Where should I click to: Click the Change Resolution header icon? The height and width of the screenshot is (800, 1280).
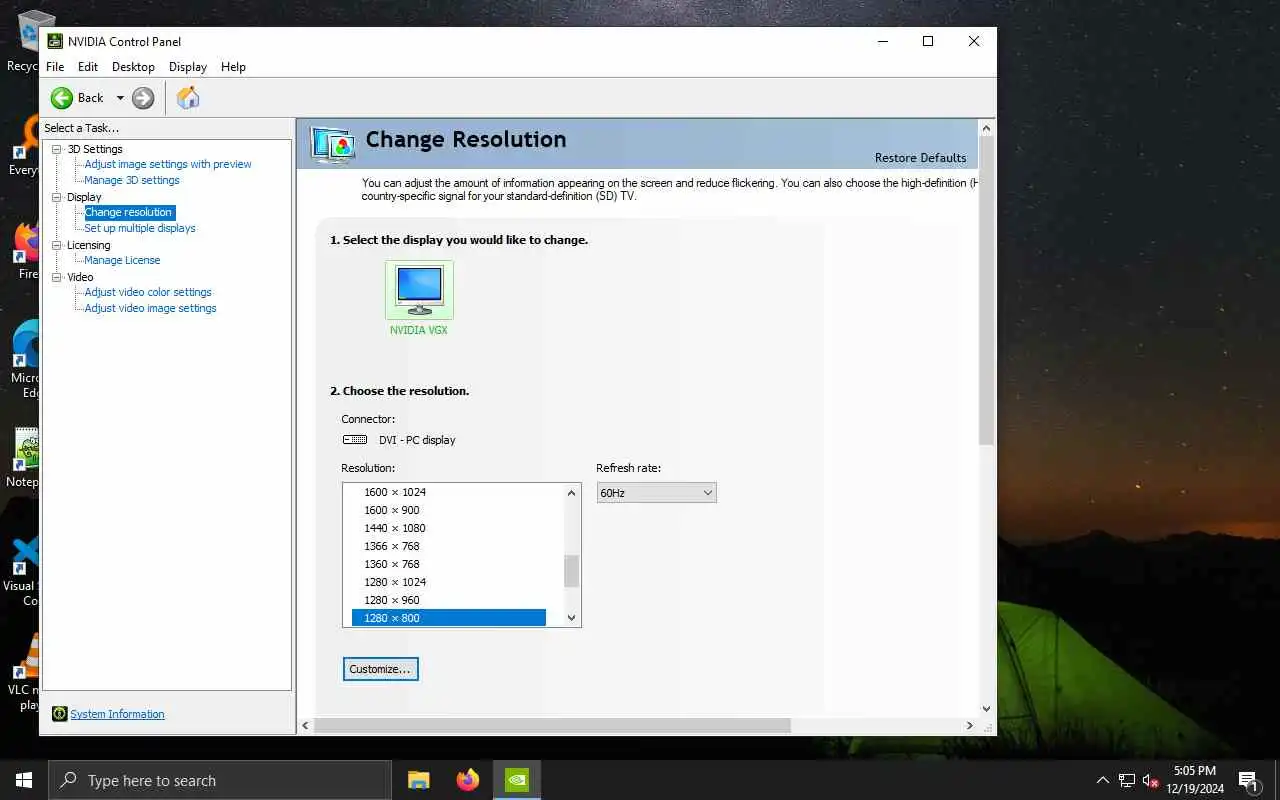333,145
